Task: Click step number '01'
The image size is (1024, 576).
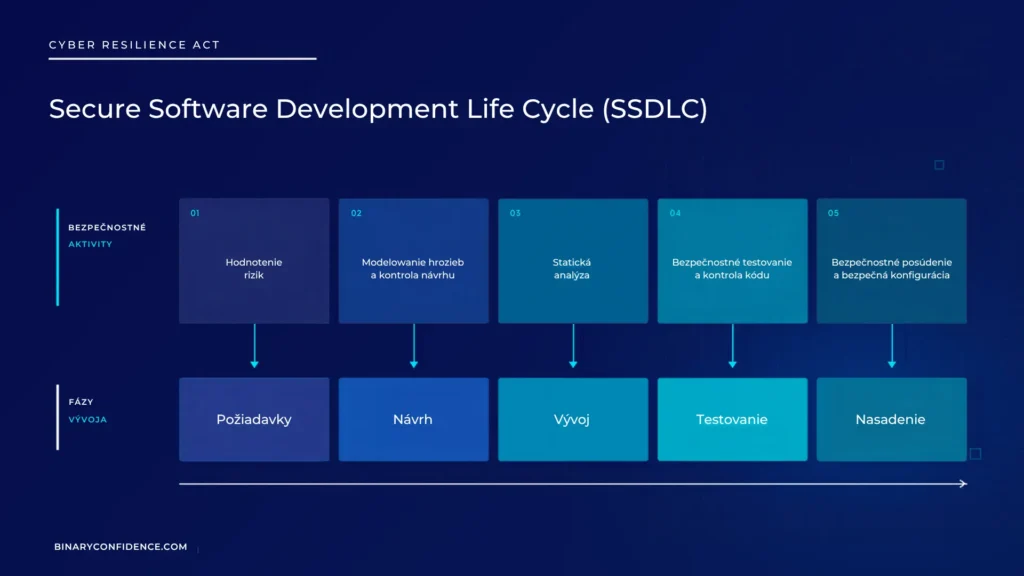Action: click(x=195, y=213)
